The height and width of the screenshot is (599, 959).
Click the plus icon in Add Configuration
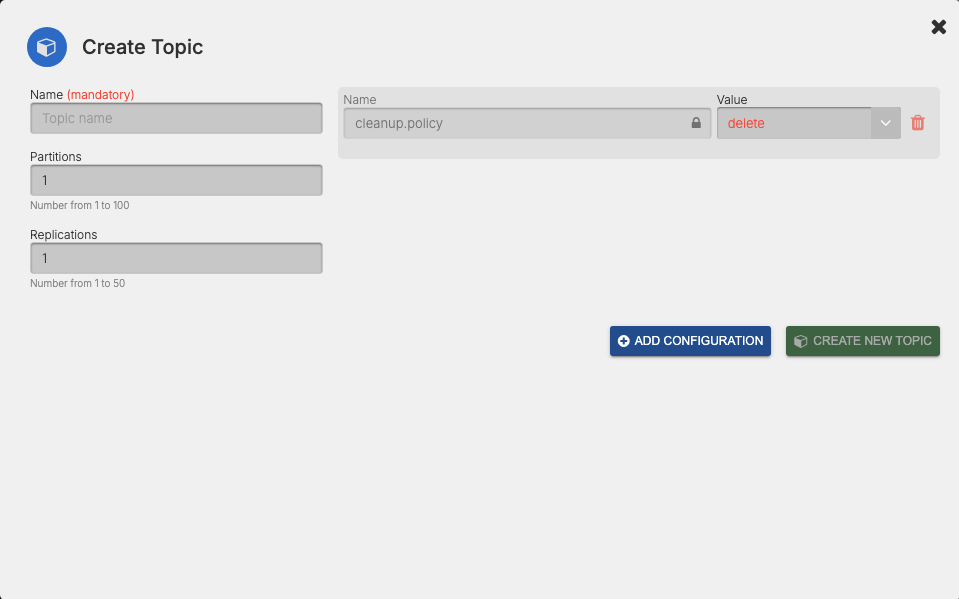pyautogui.click(x=622, y=340)
